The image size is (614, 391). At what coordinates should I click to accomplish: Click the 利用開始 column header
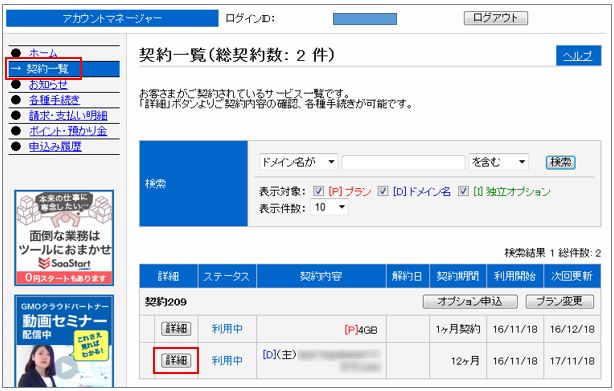pyautogui.click(x=515, y=276)
